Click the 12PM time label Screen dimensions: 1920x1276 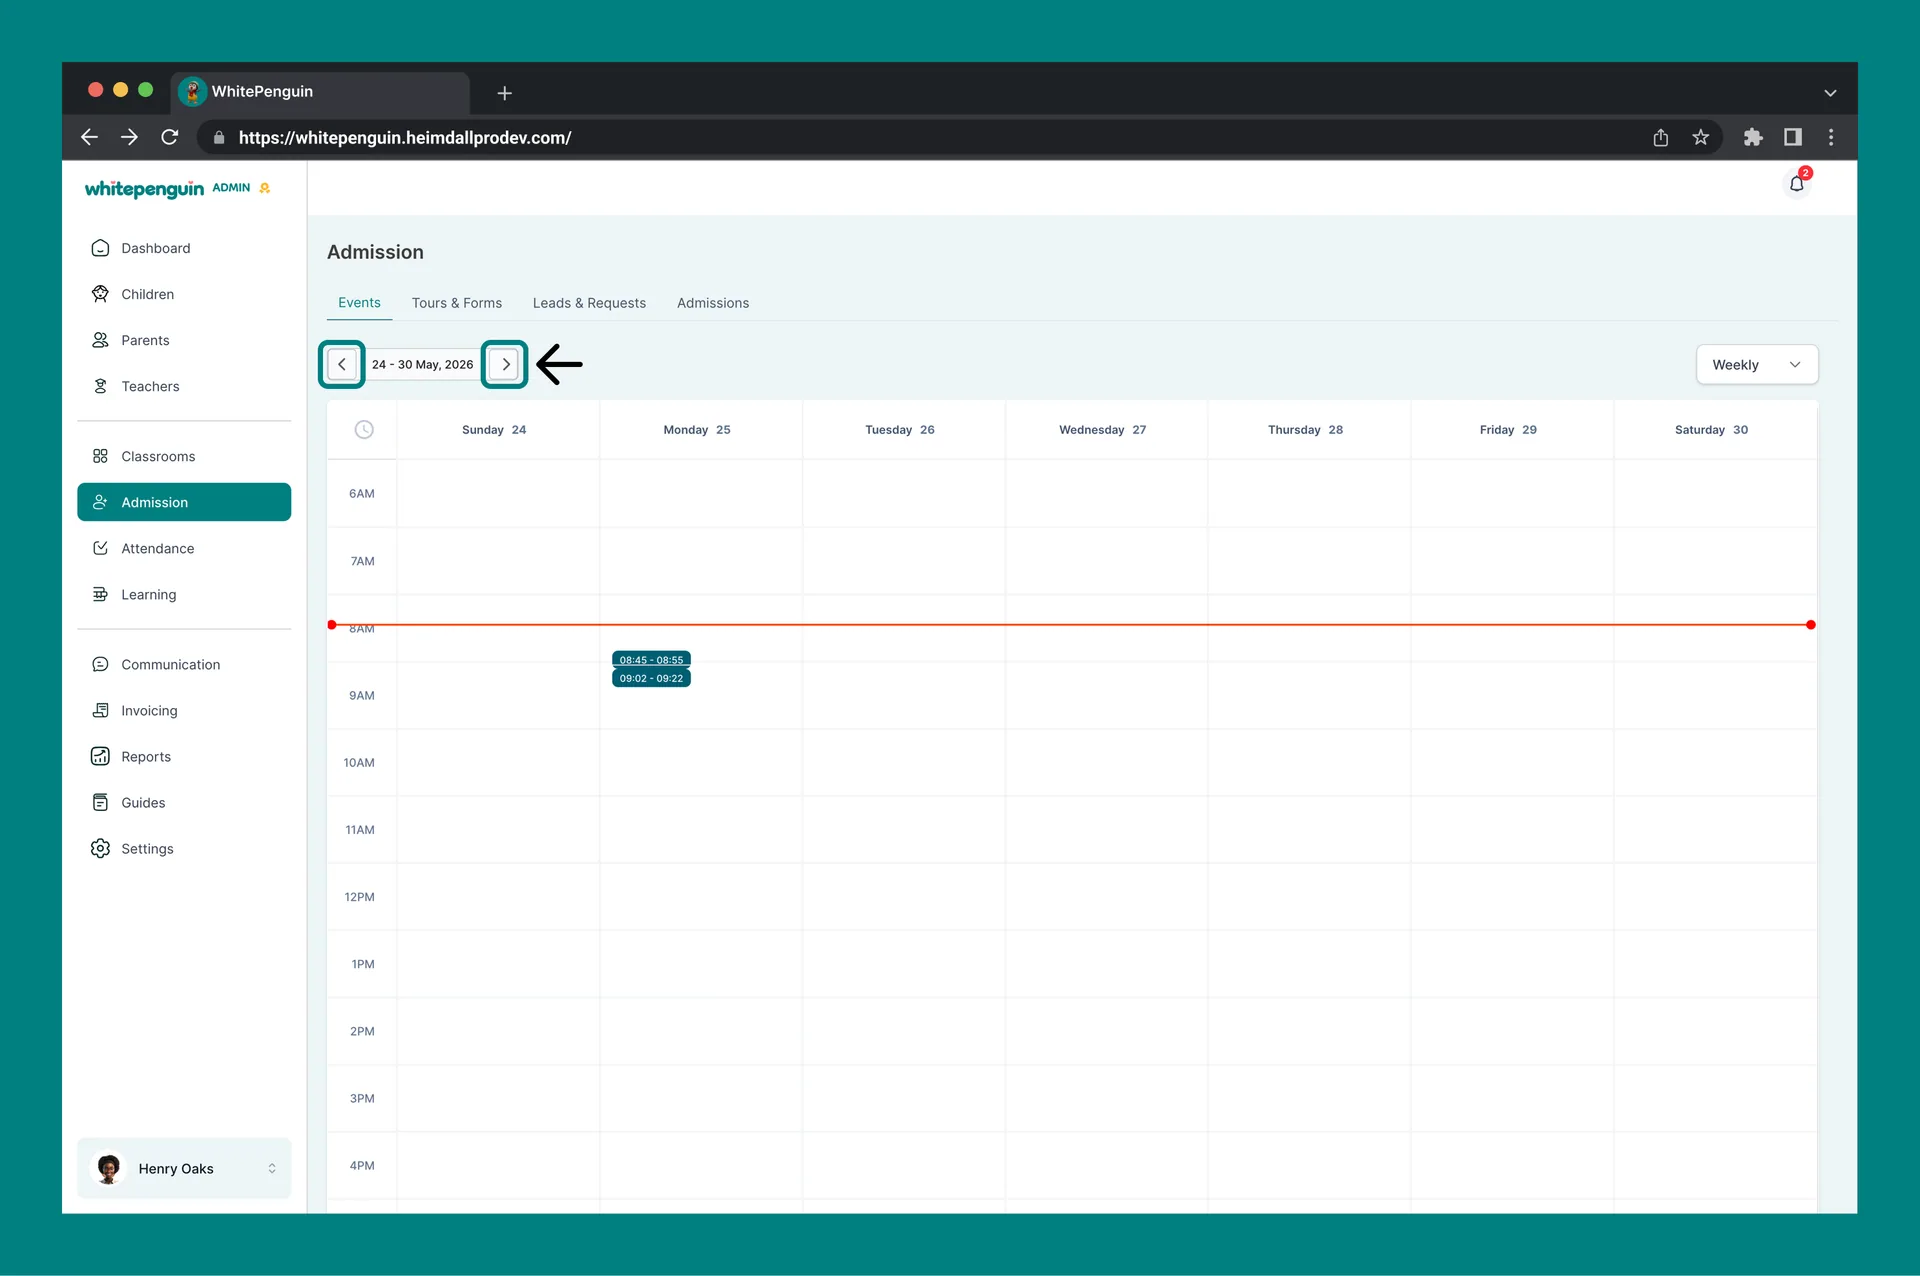point(360,897)
